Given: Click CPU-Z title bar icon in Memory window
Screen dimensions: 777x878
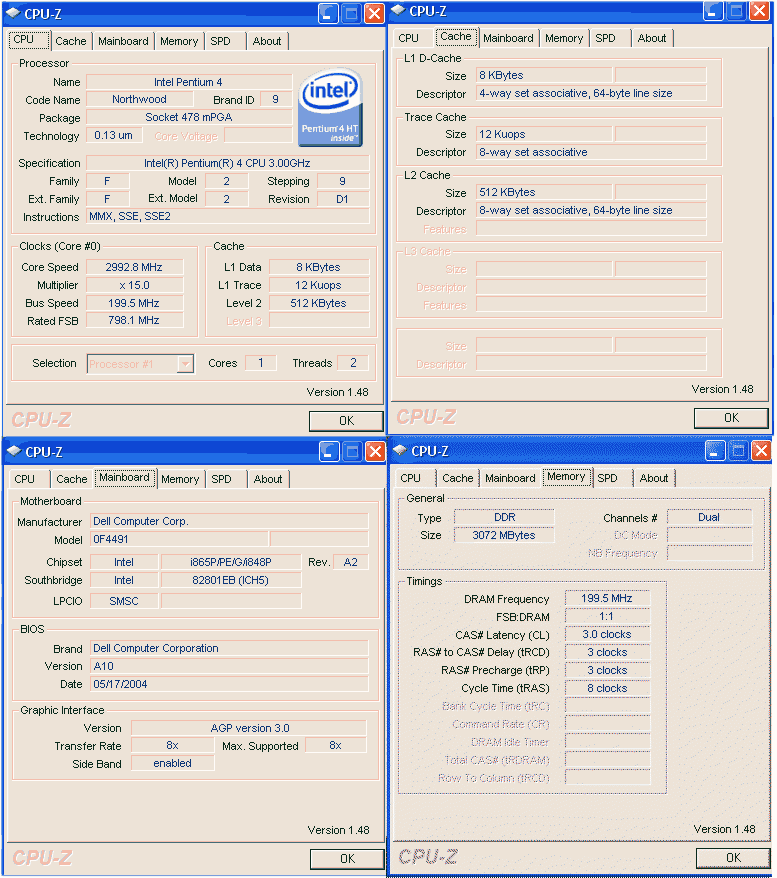Looking at the screenshot, I should point(400,450).
